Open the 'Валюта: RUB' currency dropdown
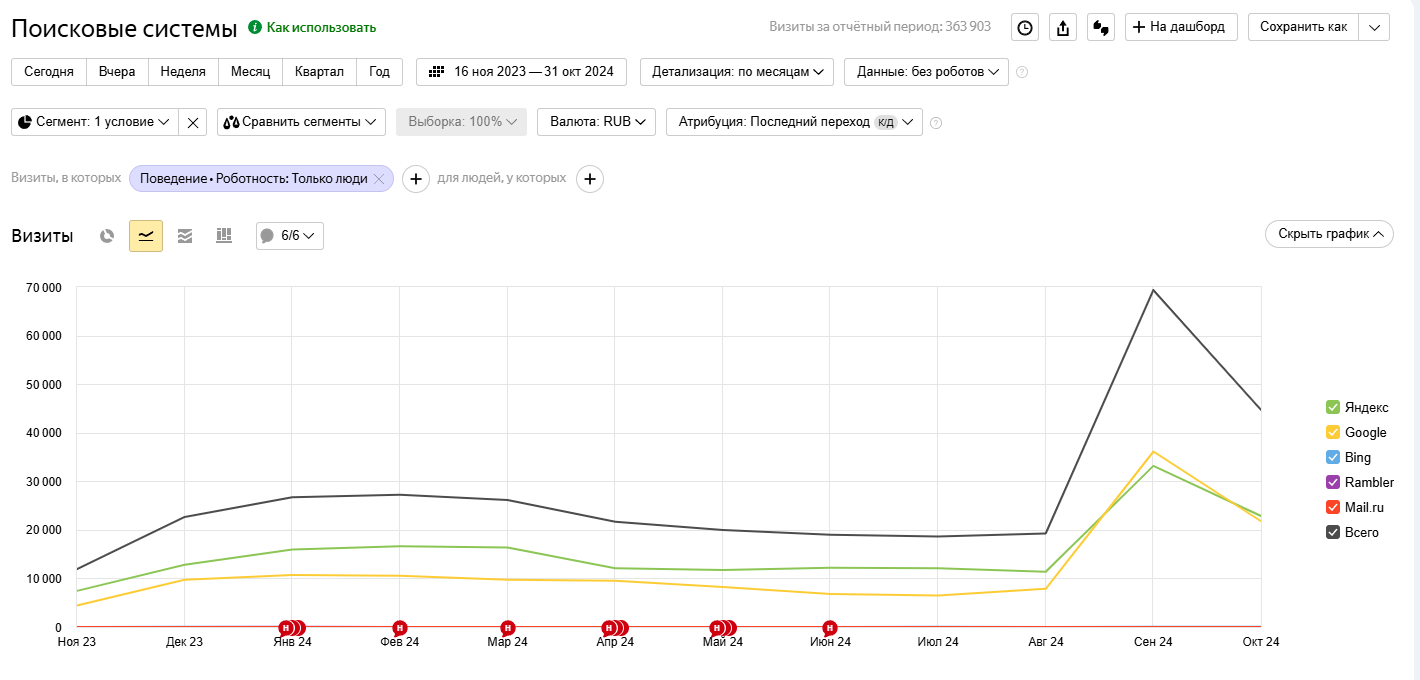1420x680 pixels. pyautogui.click(x=596, y=122)
